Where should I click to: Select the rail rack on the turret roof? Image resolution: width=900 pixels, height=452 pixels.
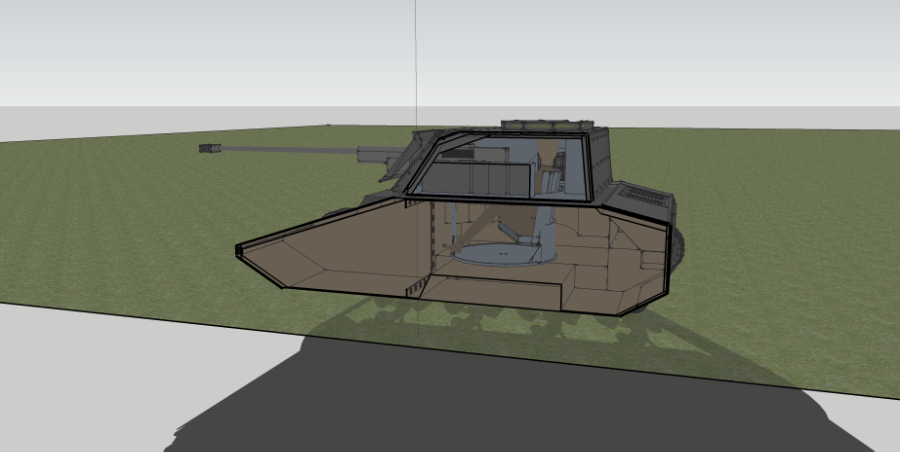click(x=545, y=122)
